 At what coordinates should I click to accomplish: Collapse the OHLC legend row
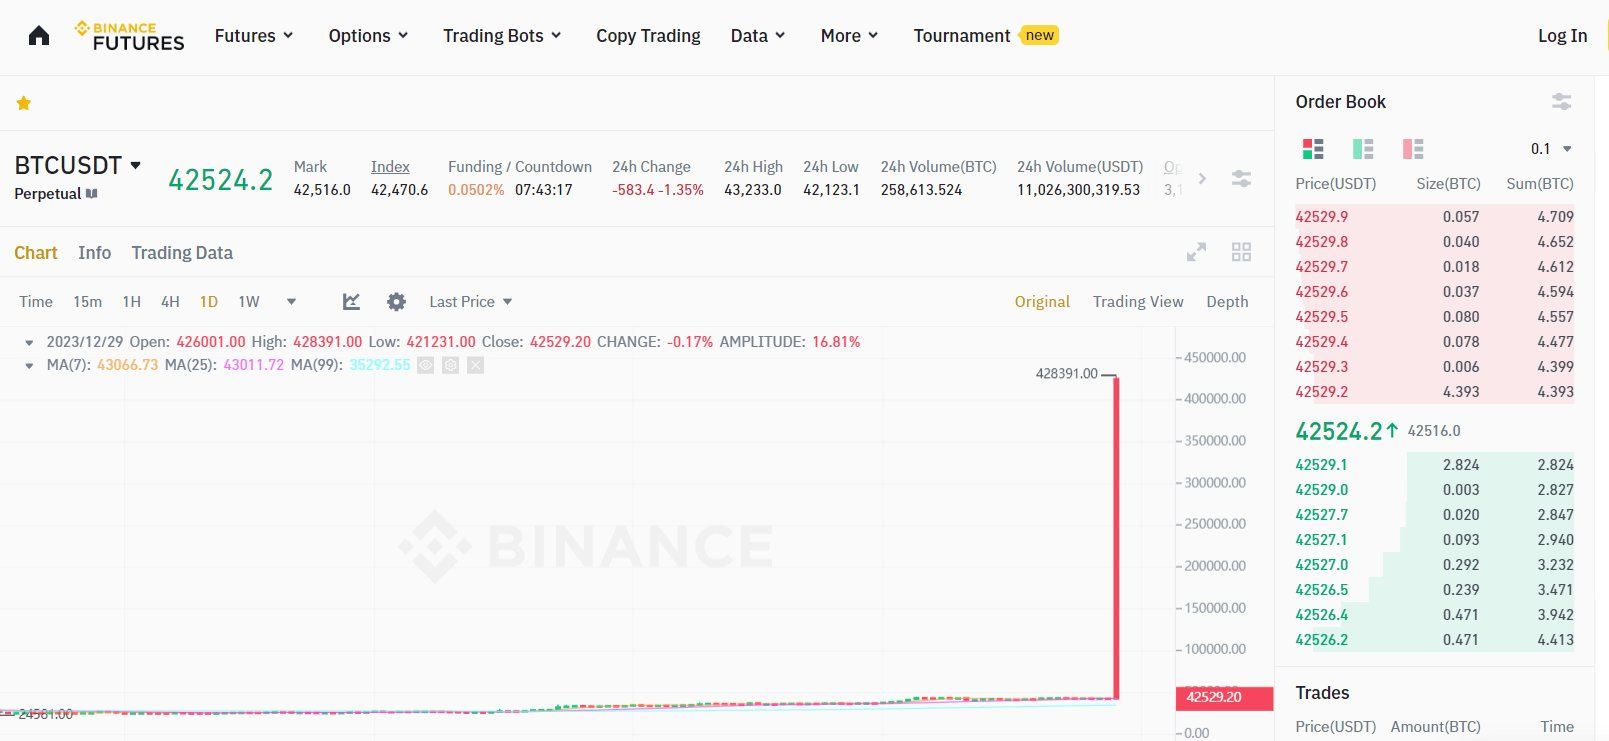[29, 342]
